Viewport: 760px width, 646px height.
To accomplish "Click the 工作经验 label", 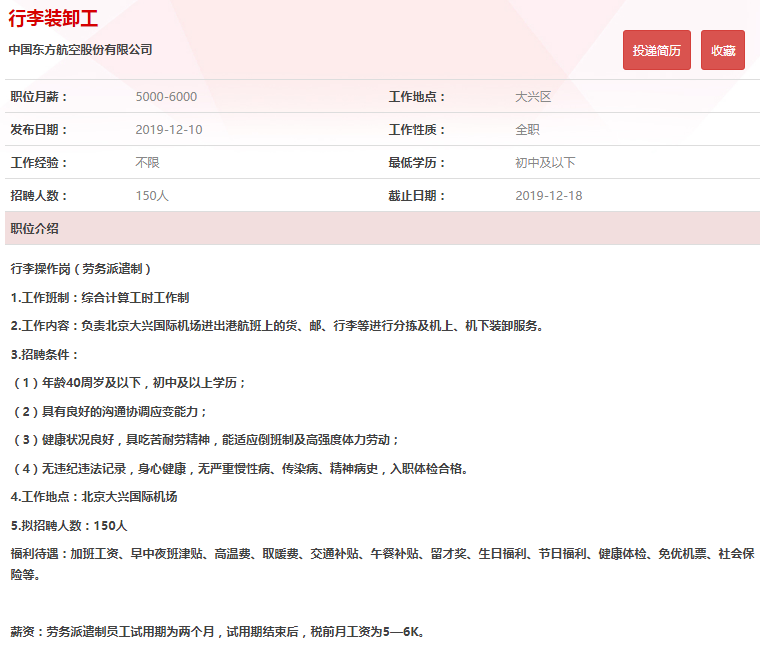I will (39, 162).
